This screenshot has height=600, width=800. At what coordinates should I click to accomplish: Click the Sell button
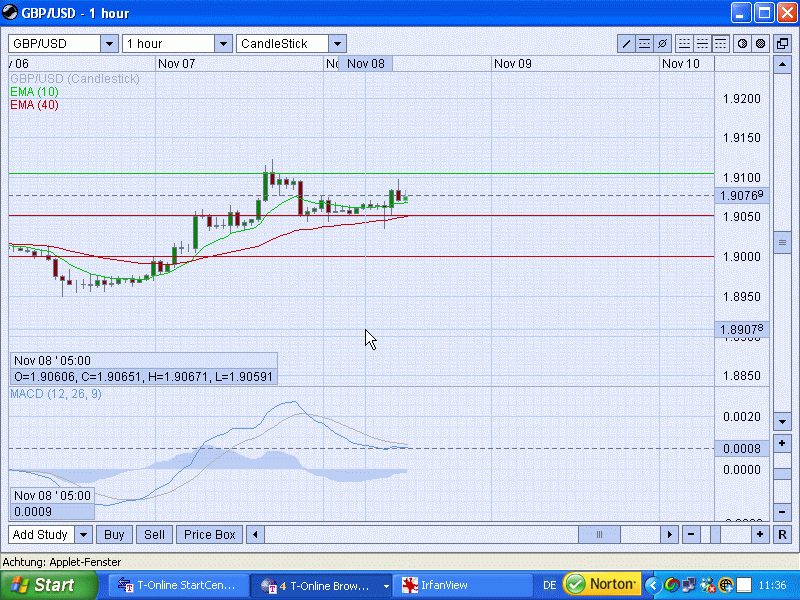(x=154, y=535)
